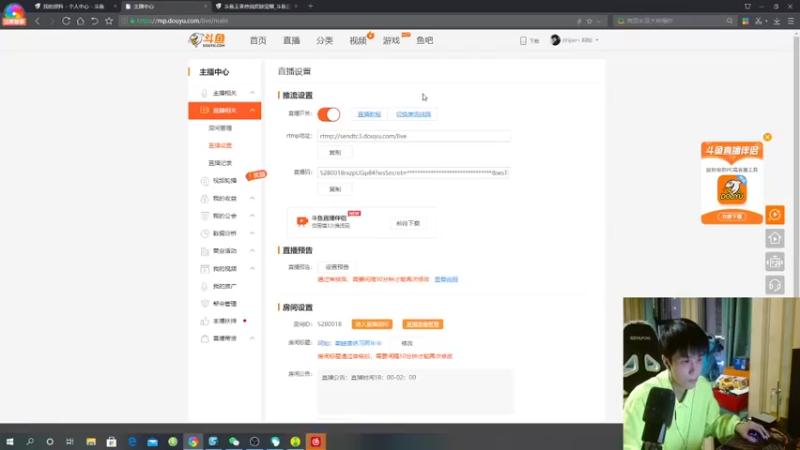Screen dimensions: 800x450
Task: Select 直播记录 in the sidebar
Action: (220, 163)
